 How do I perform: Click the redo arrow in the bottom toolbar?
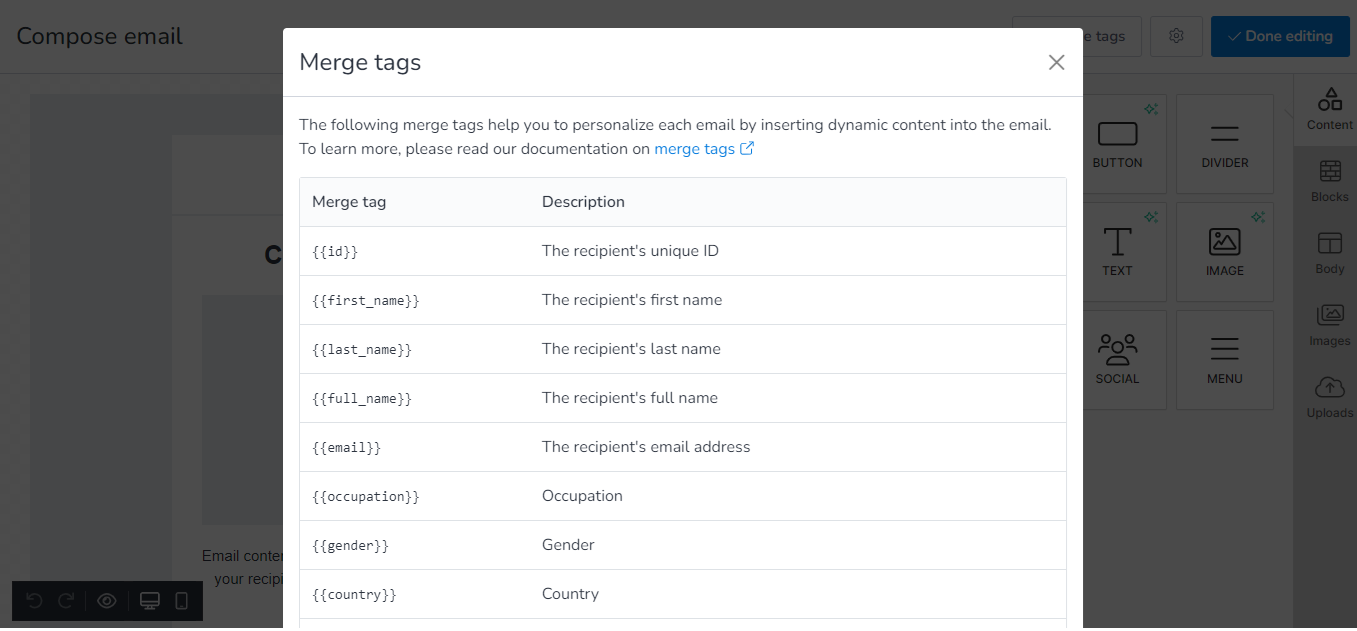pyautogui.click(x=66, y=600)
